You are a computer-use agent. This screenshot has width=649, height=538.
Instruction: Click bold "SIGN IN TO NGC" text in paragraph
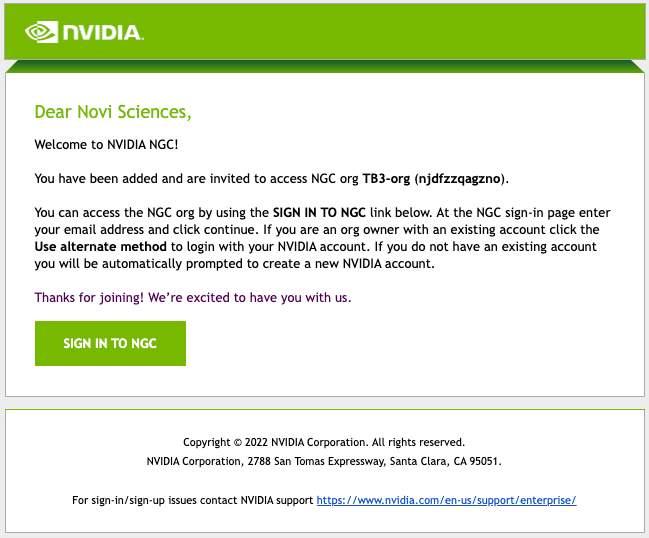click(x=320, y=213)
